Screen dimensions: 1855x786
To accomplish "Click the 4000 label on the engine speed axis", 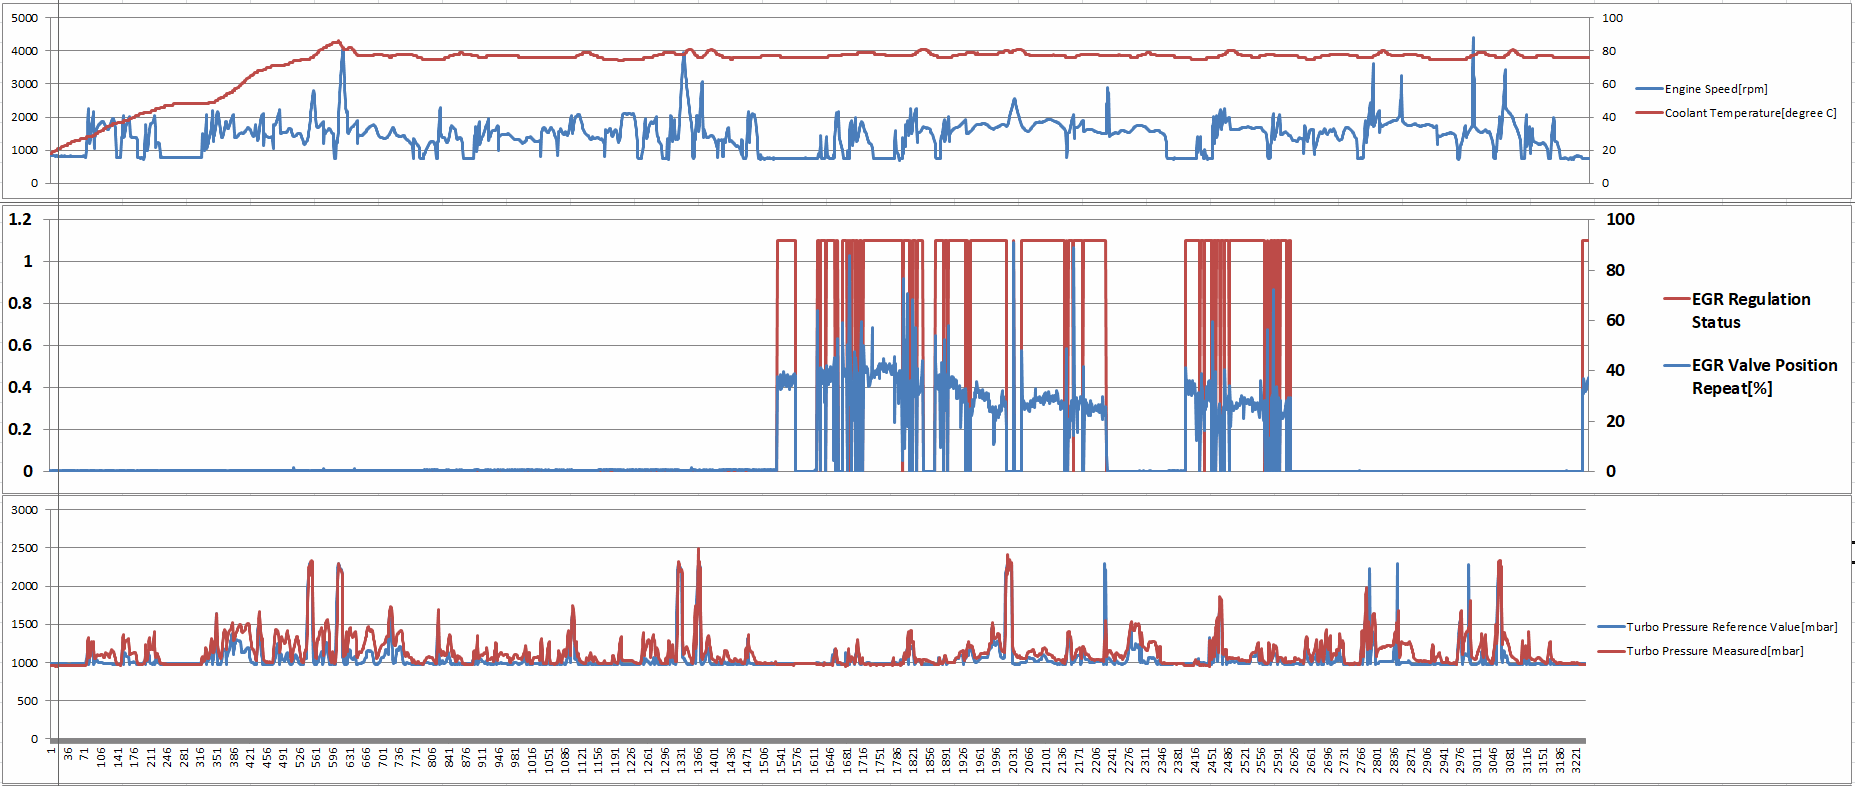I will (25, 51).
